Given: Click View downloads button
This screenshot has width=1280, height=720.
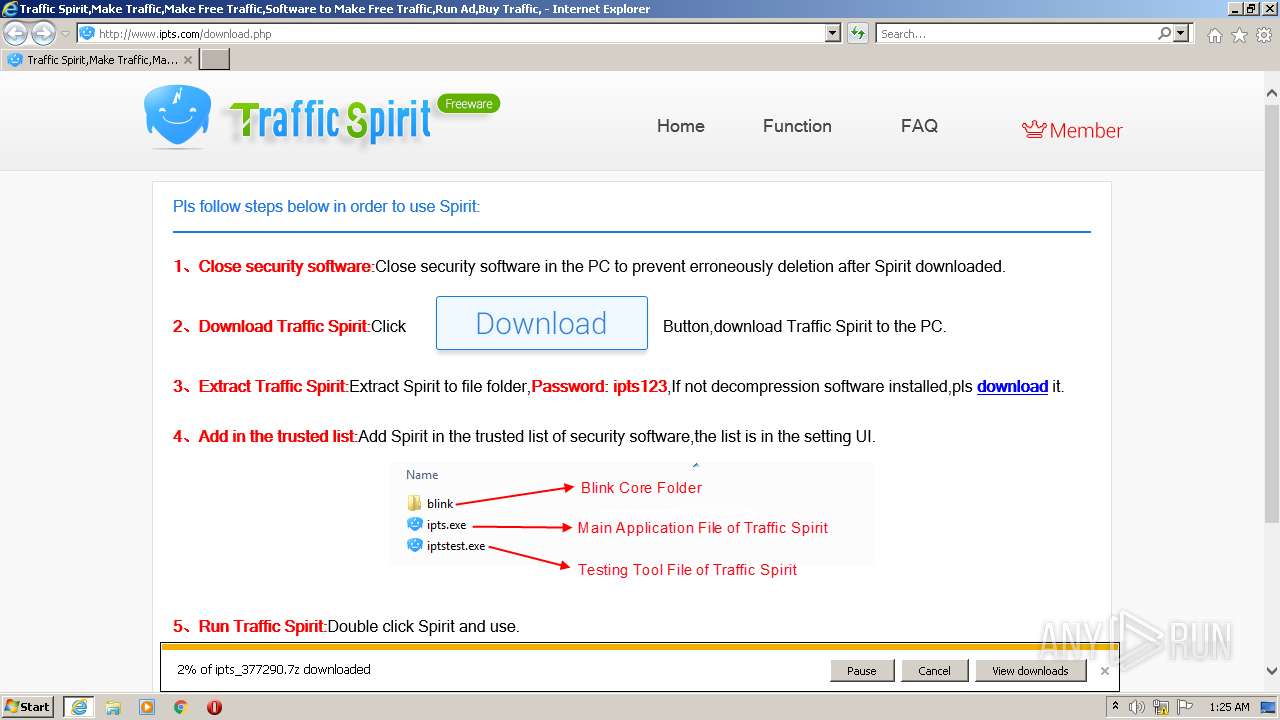Looking at the screenshot, I should [1030, 671].
